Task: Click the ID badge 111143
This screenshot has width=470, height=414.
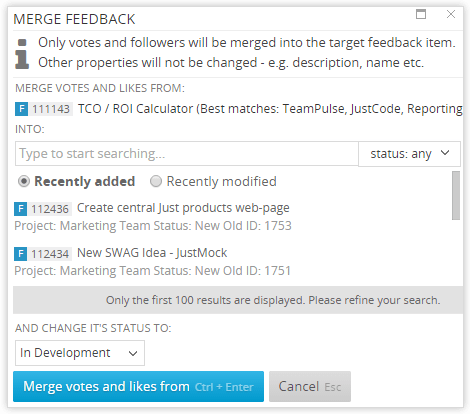Action: [x=51, y=109]
